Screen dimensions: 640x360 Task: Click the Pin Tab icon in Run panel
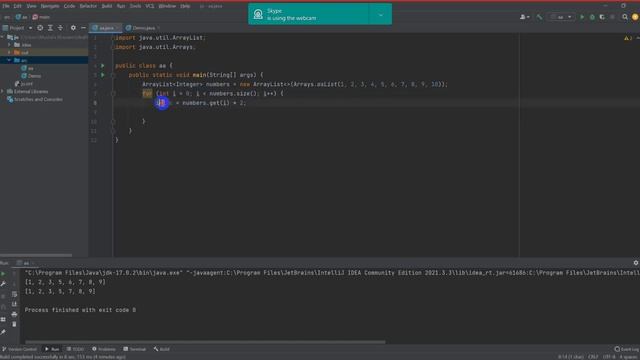[x=3, y=332]
